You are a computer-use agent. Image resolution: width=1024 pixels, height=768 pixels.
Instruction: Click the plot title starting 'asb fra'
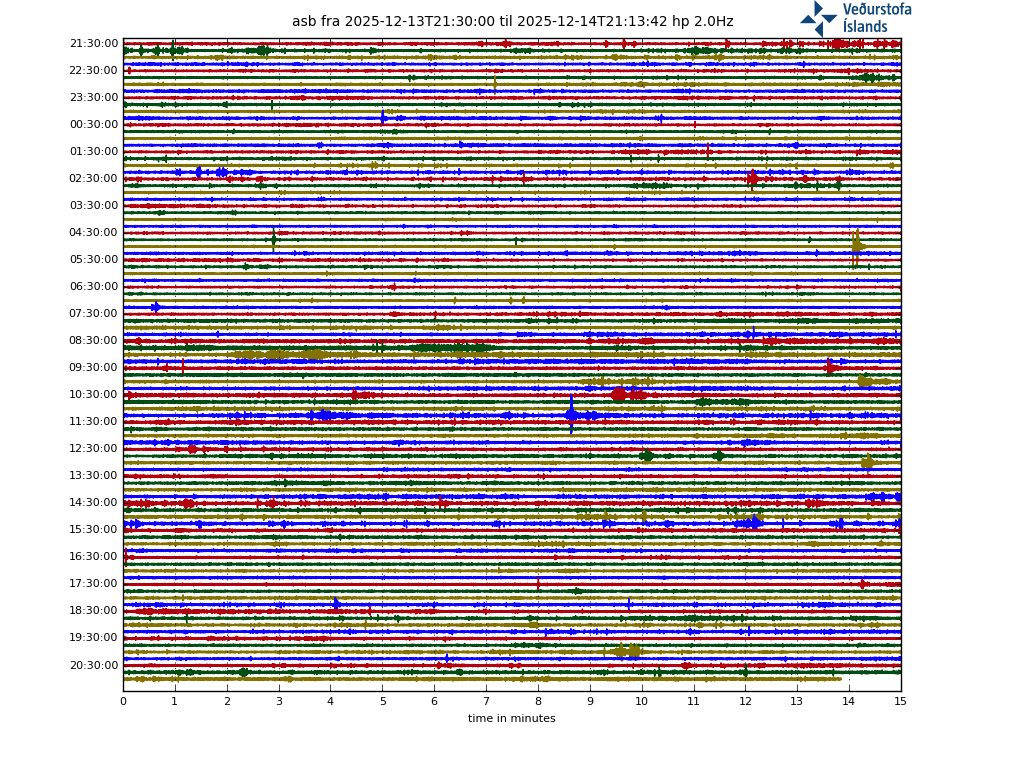[512, 22]
